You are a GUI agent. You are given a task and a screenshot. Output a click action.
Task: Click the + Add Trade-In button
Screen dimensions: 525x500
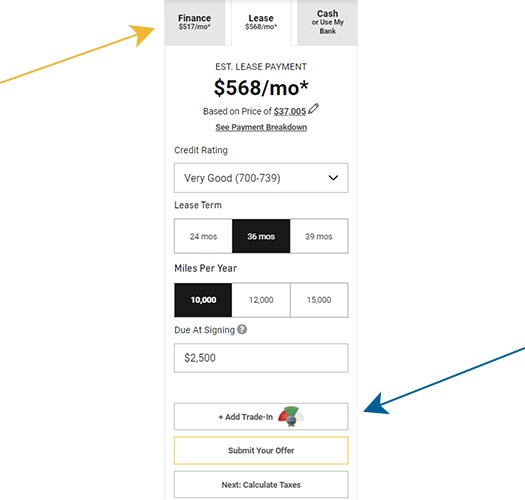tap(261, 417)
